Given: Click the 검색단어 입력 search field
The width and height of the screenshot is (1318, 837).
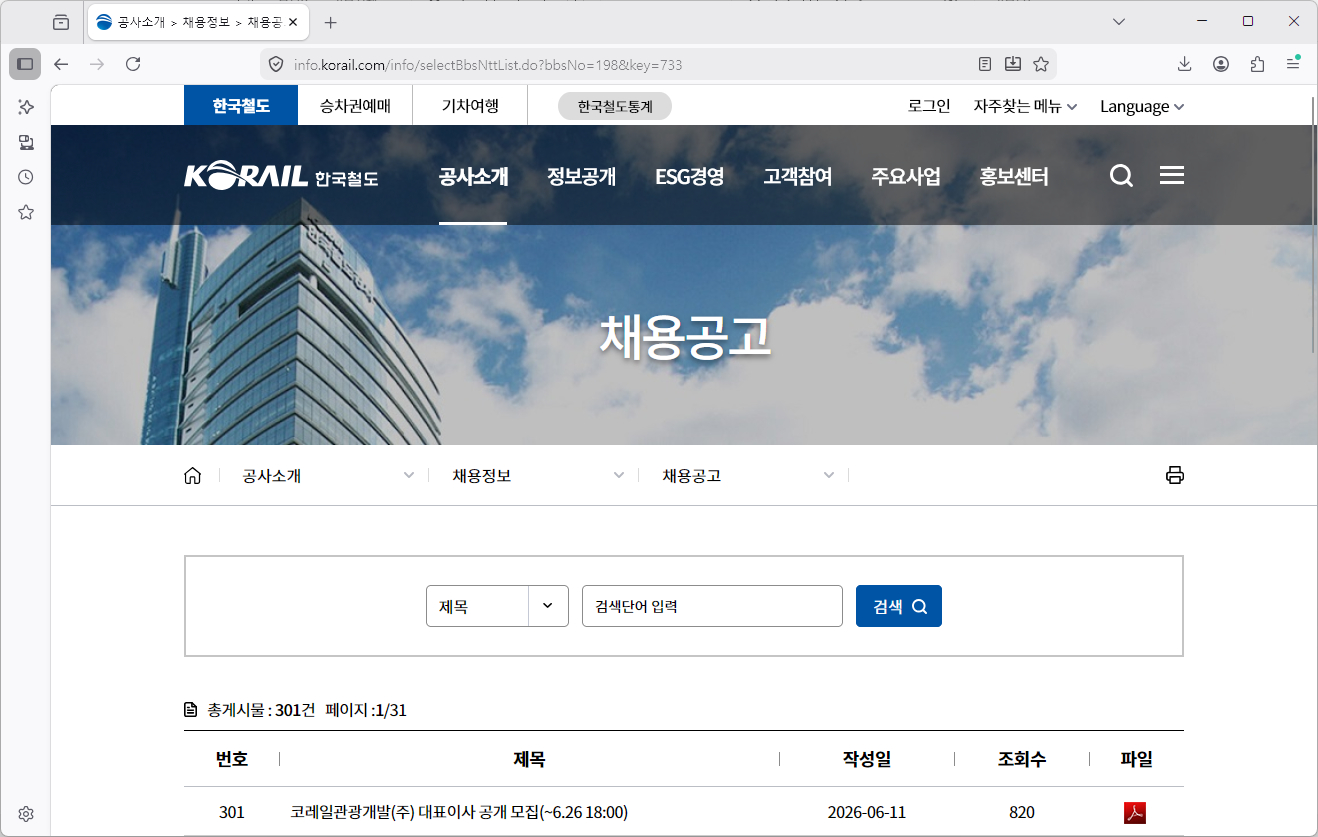Looking at the screenshot, I should pyautogui.click(x=712, y=606).
